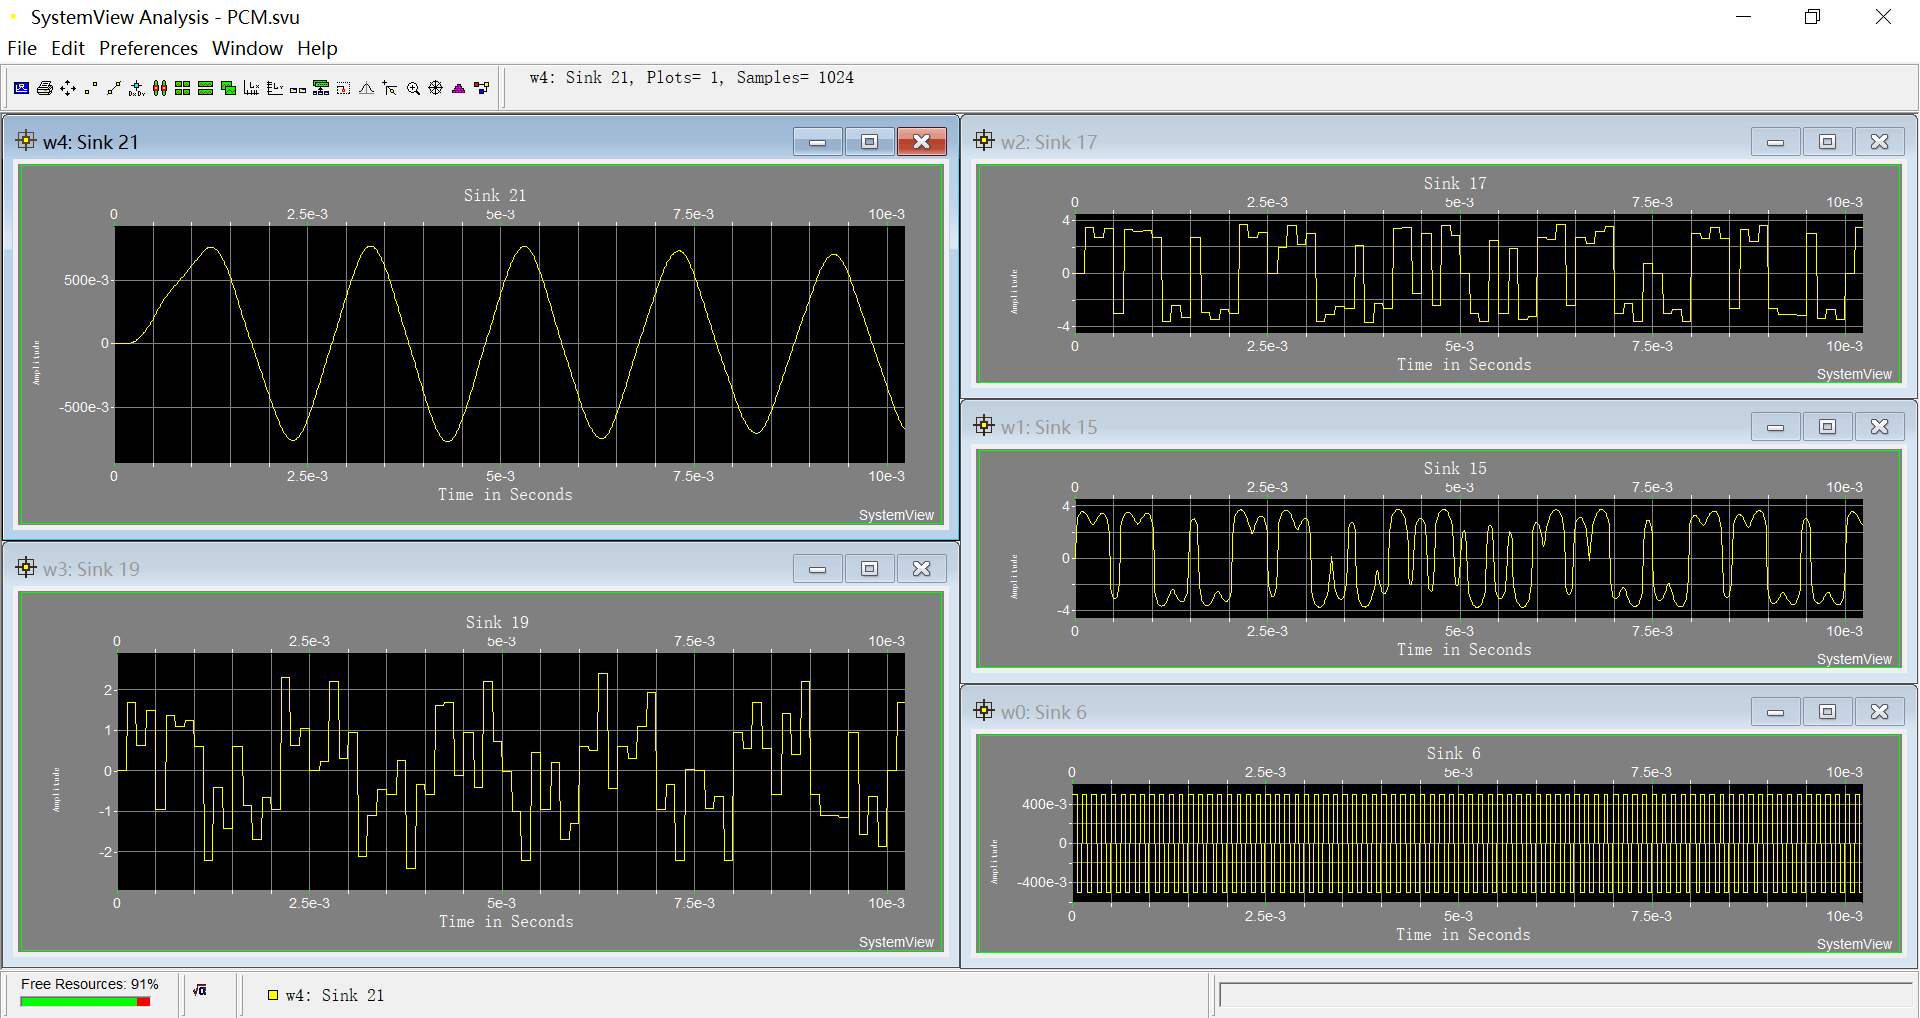The height and width of the screenshot is (1018, 1920).
Task: Click the SystemView label in Sink 17 plot
Action: point(1854,374)
